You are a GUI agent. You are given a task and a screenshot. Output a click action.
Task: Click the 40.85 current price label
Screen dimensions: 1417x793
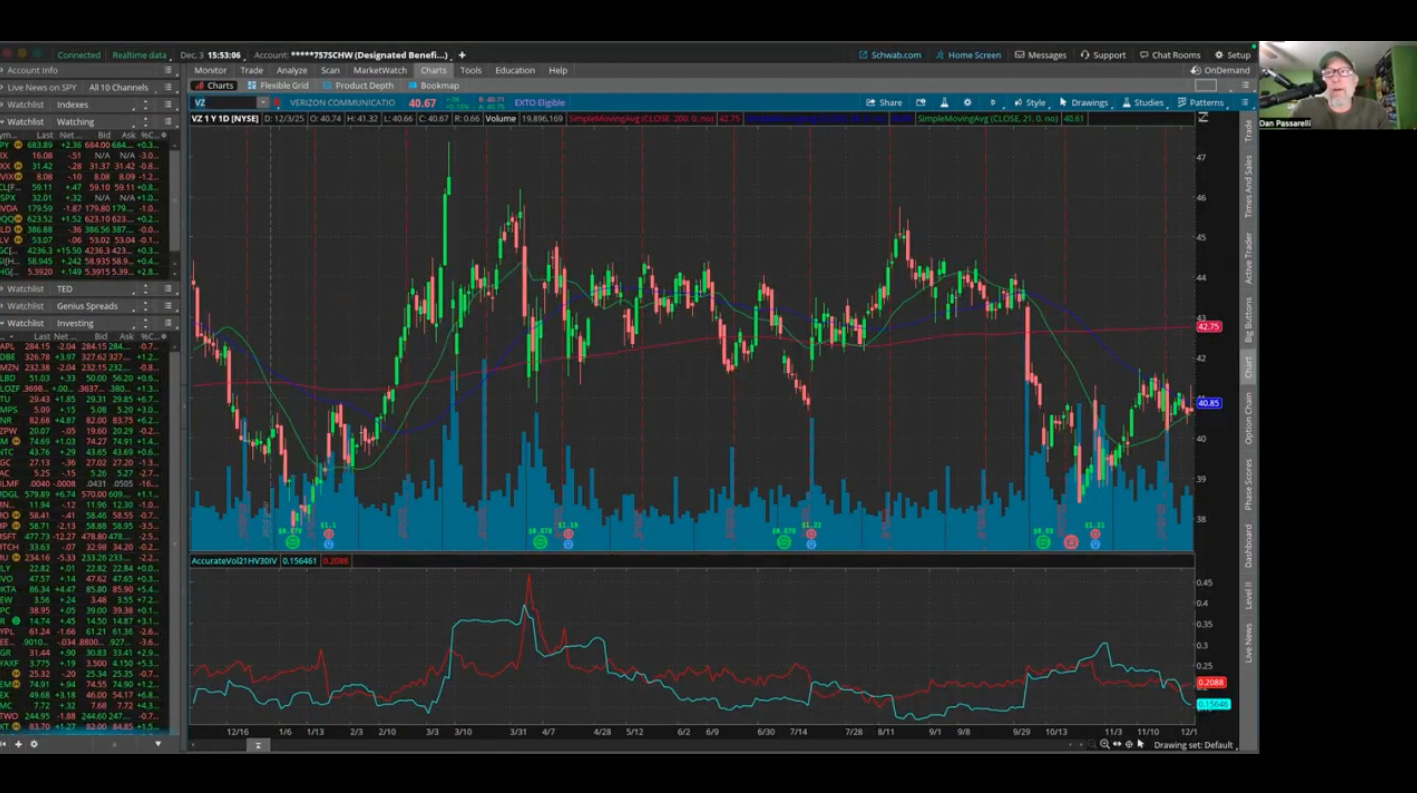click(1209, 403)
